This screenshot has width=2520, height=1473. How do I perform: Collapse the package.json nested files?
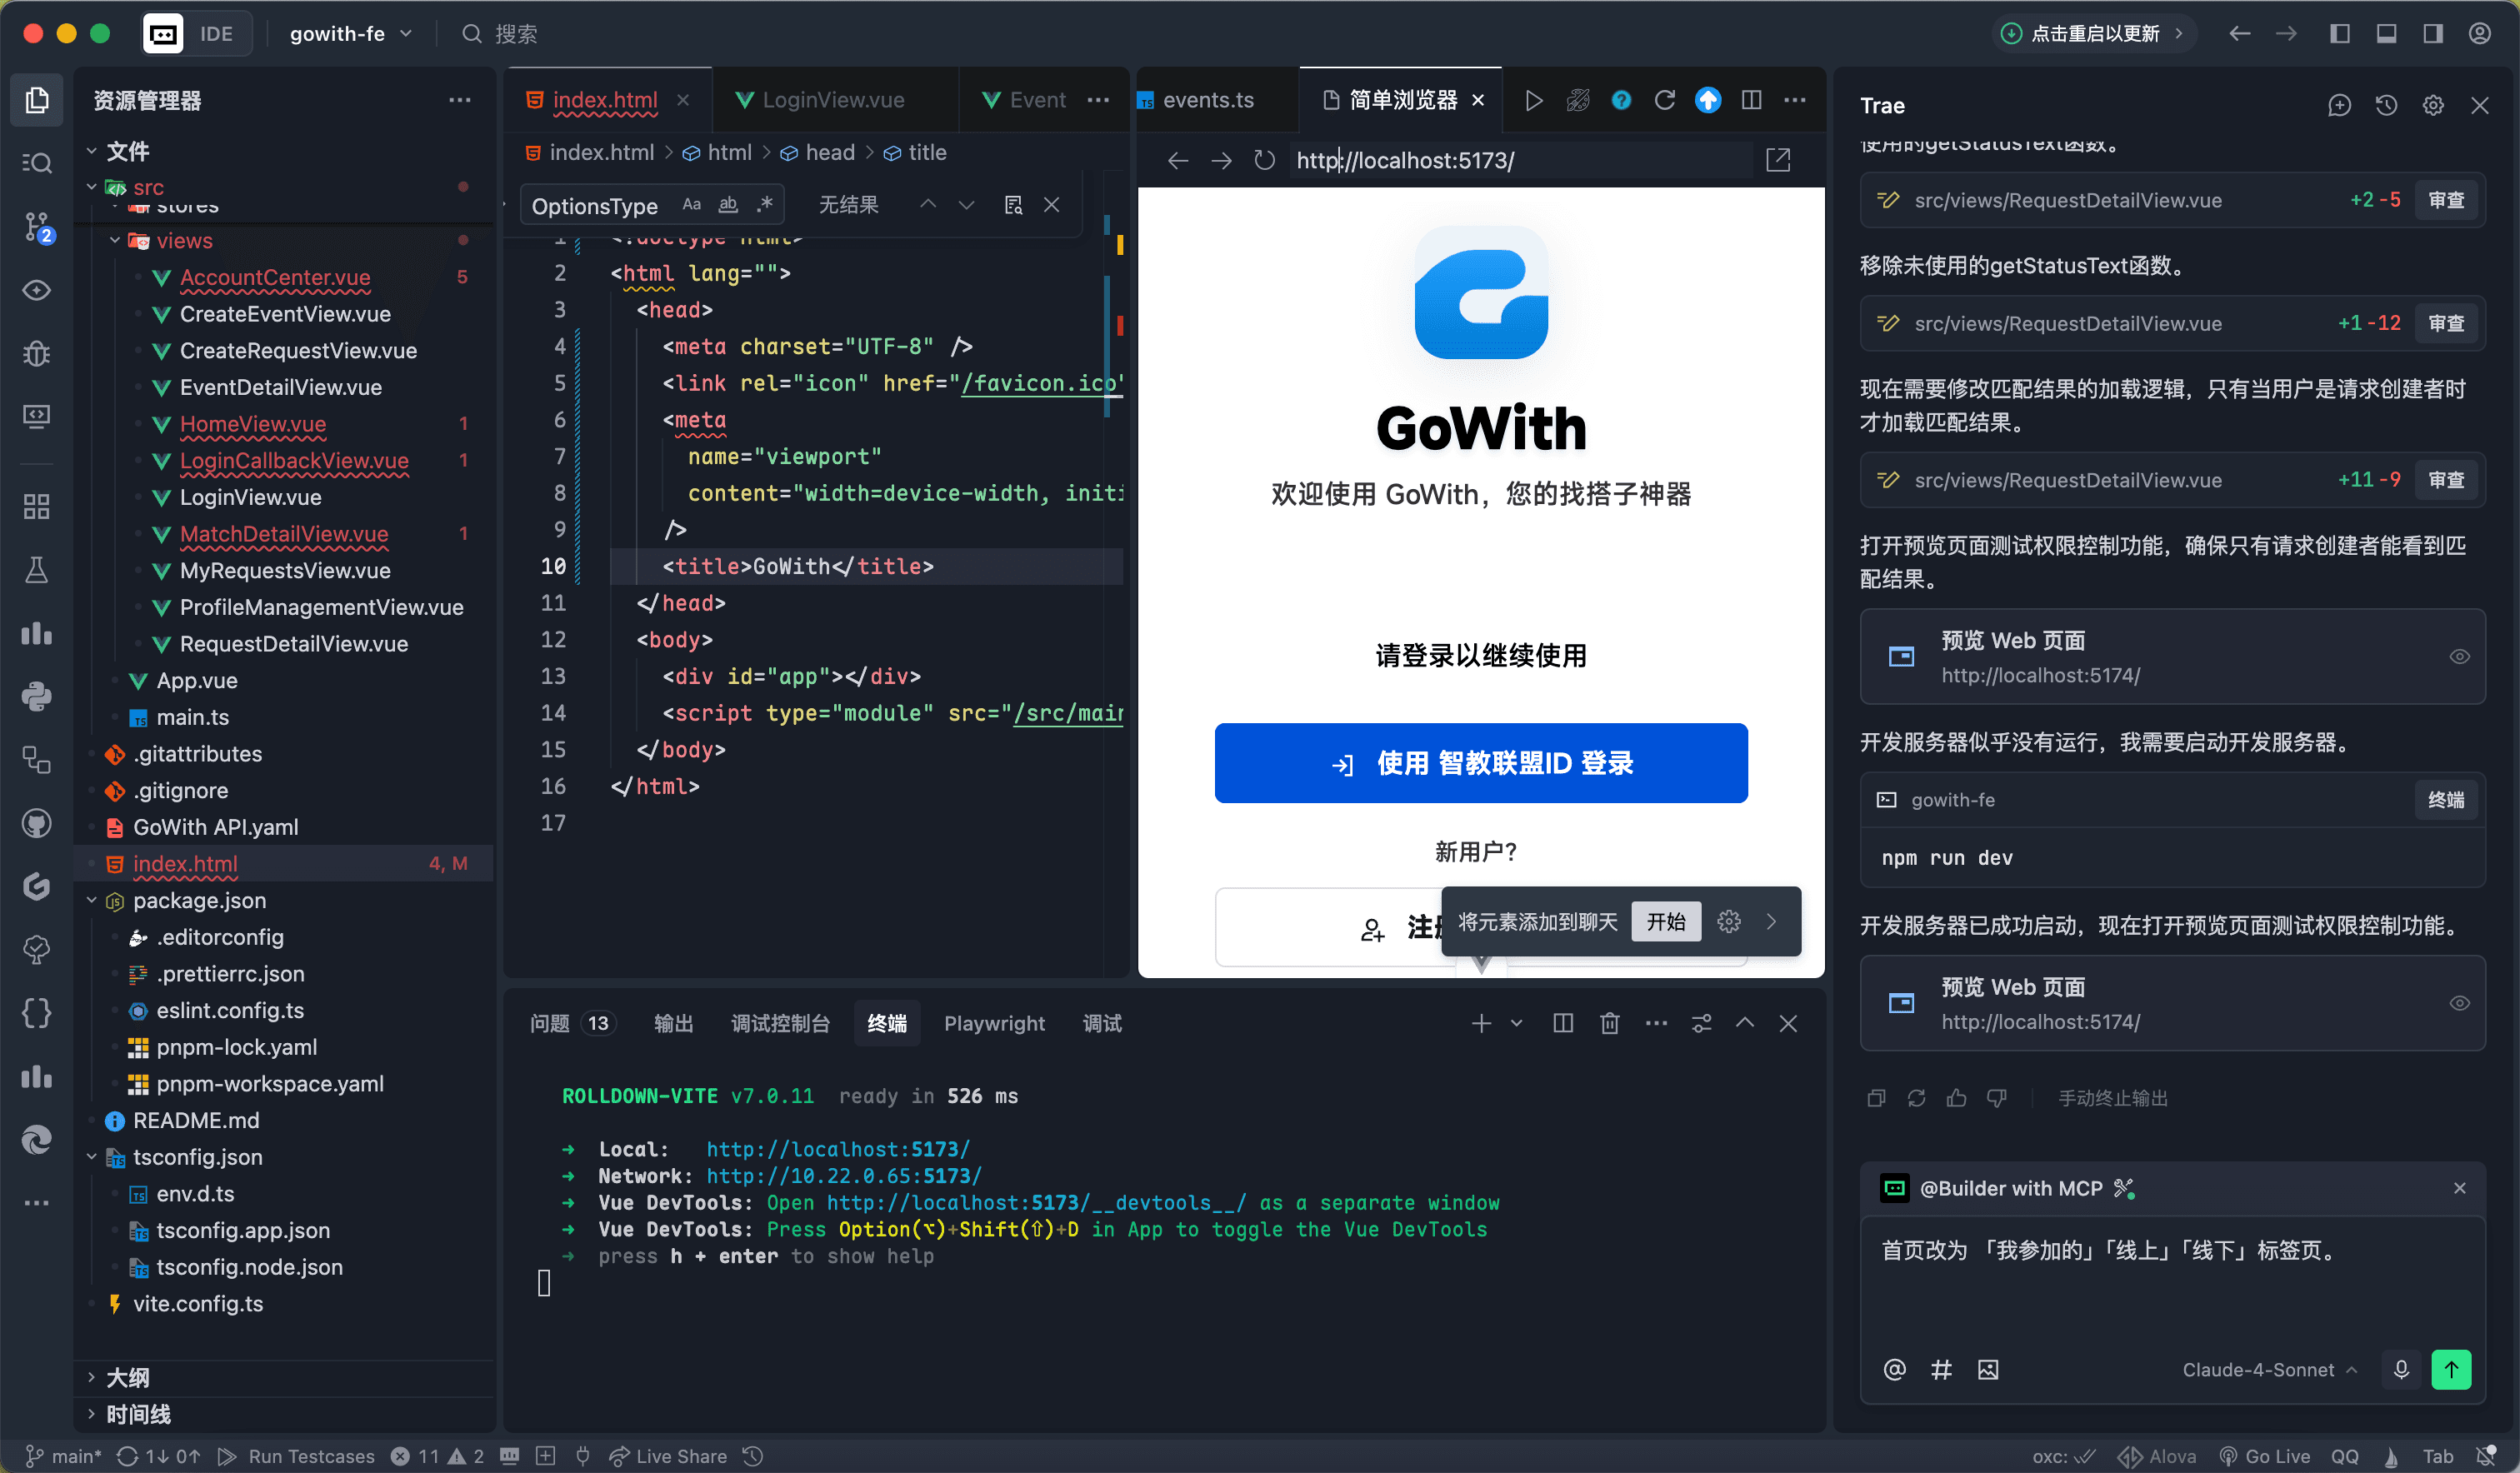click(92, 900)
